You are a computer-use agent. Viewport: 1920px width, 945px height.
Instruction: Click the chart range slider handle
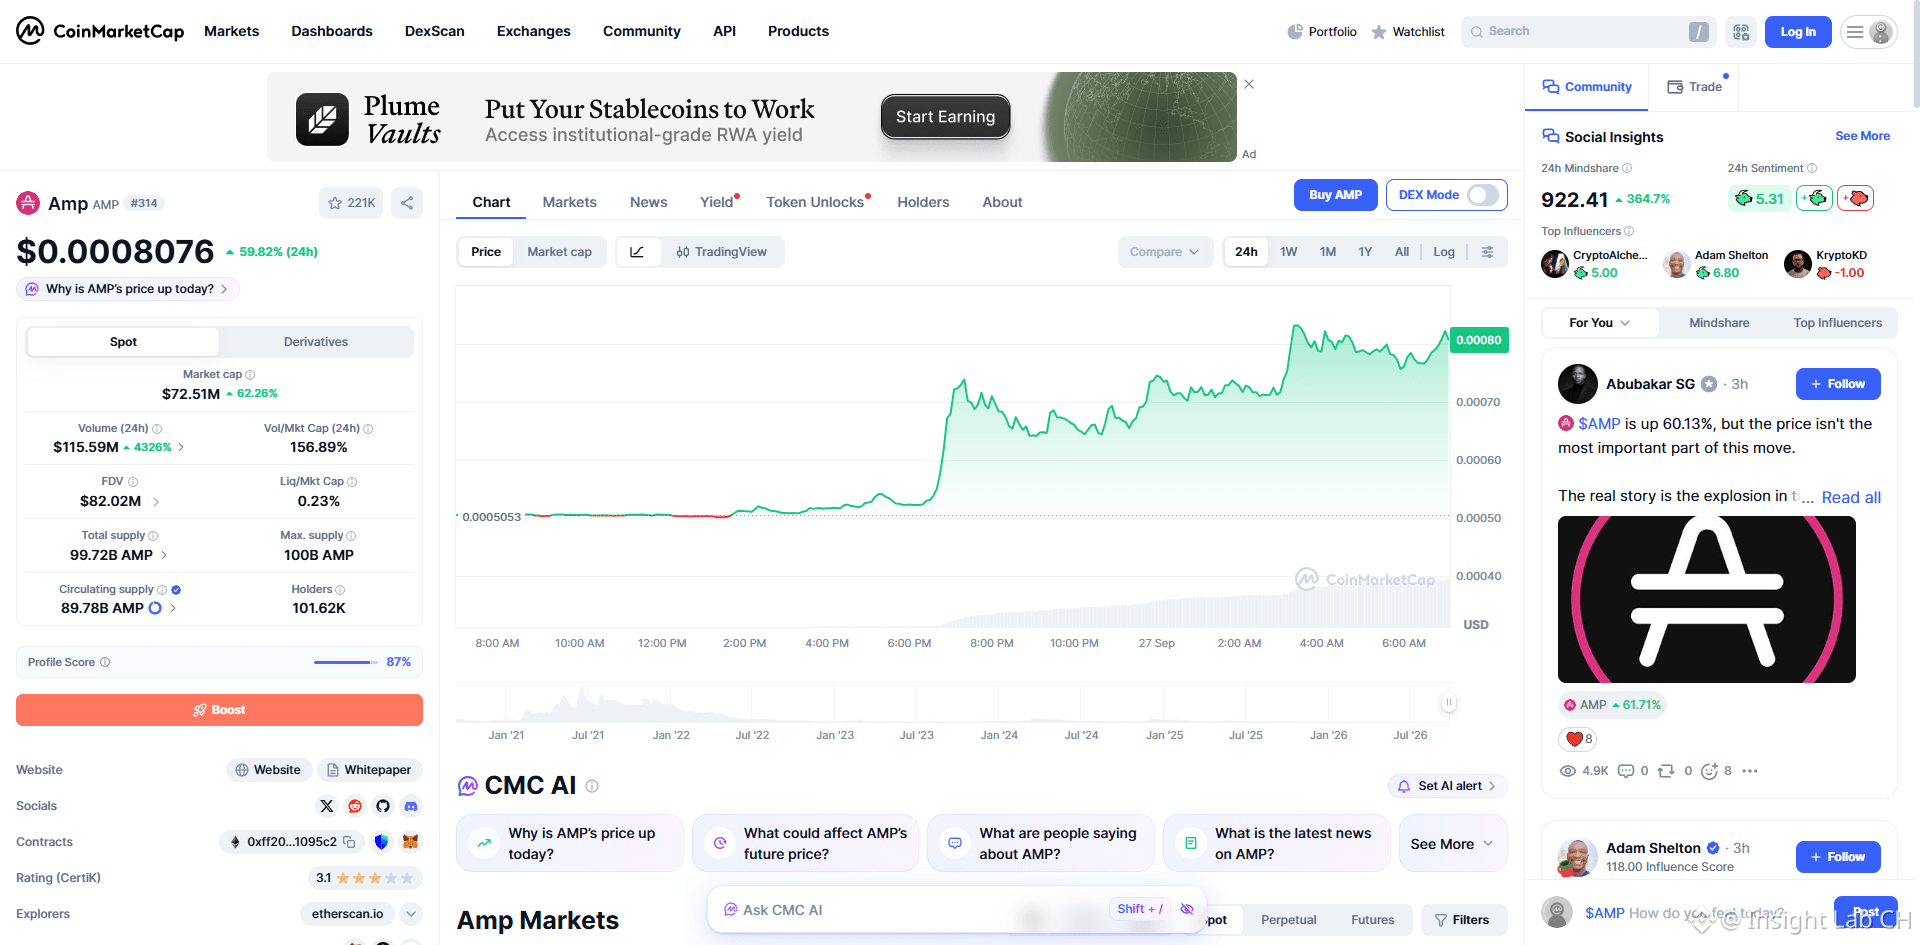pyautogui.click(x=1448, y=702)
